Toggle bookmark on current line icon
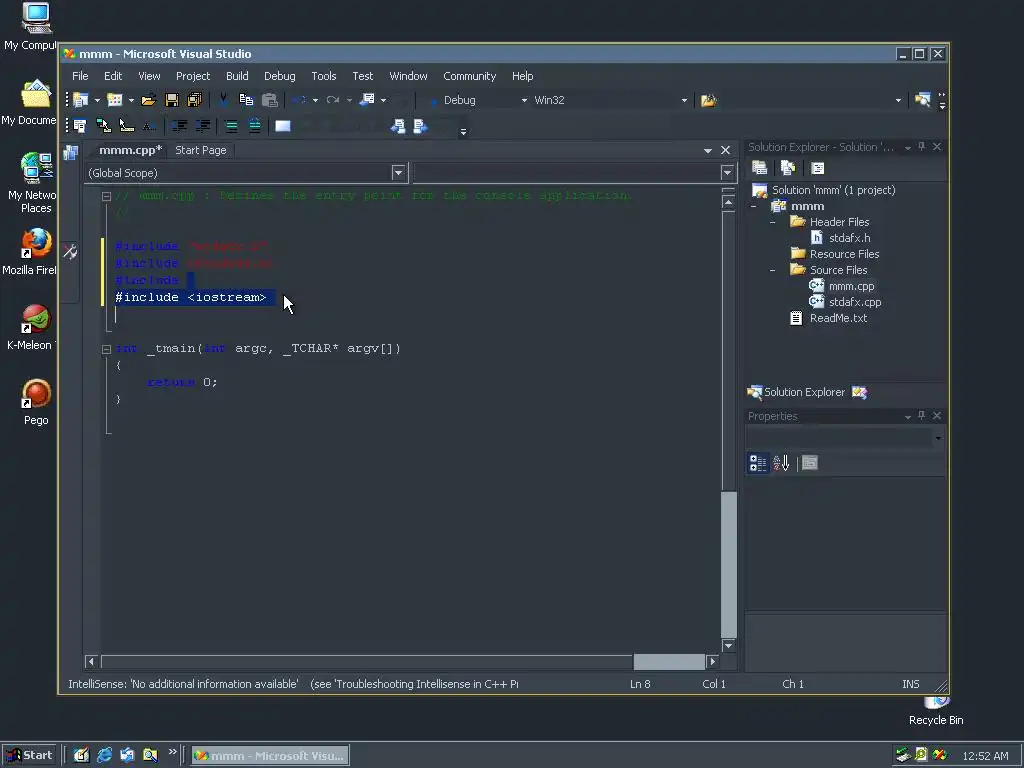This screenshot has height=768, width=1024. click(x=283, y=125)
